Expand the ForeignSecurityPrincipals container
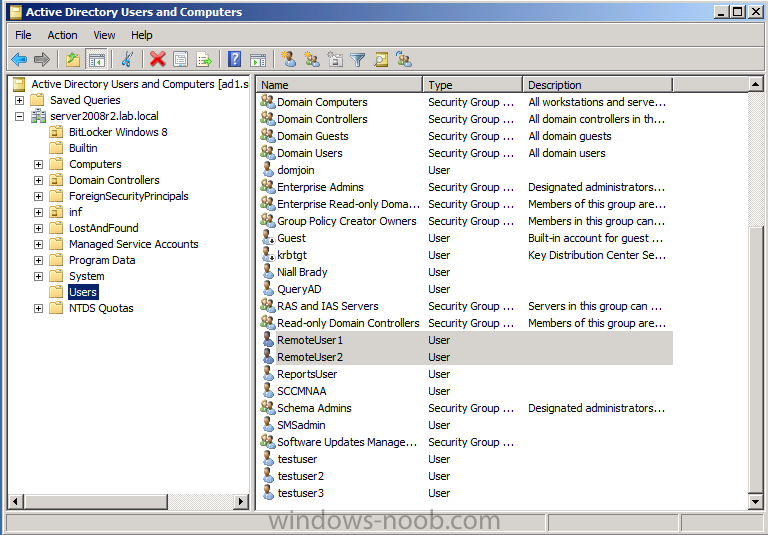This screenshot has width=768, height=535. [38, 196]
